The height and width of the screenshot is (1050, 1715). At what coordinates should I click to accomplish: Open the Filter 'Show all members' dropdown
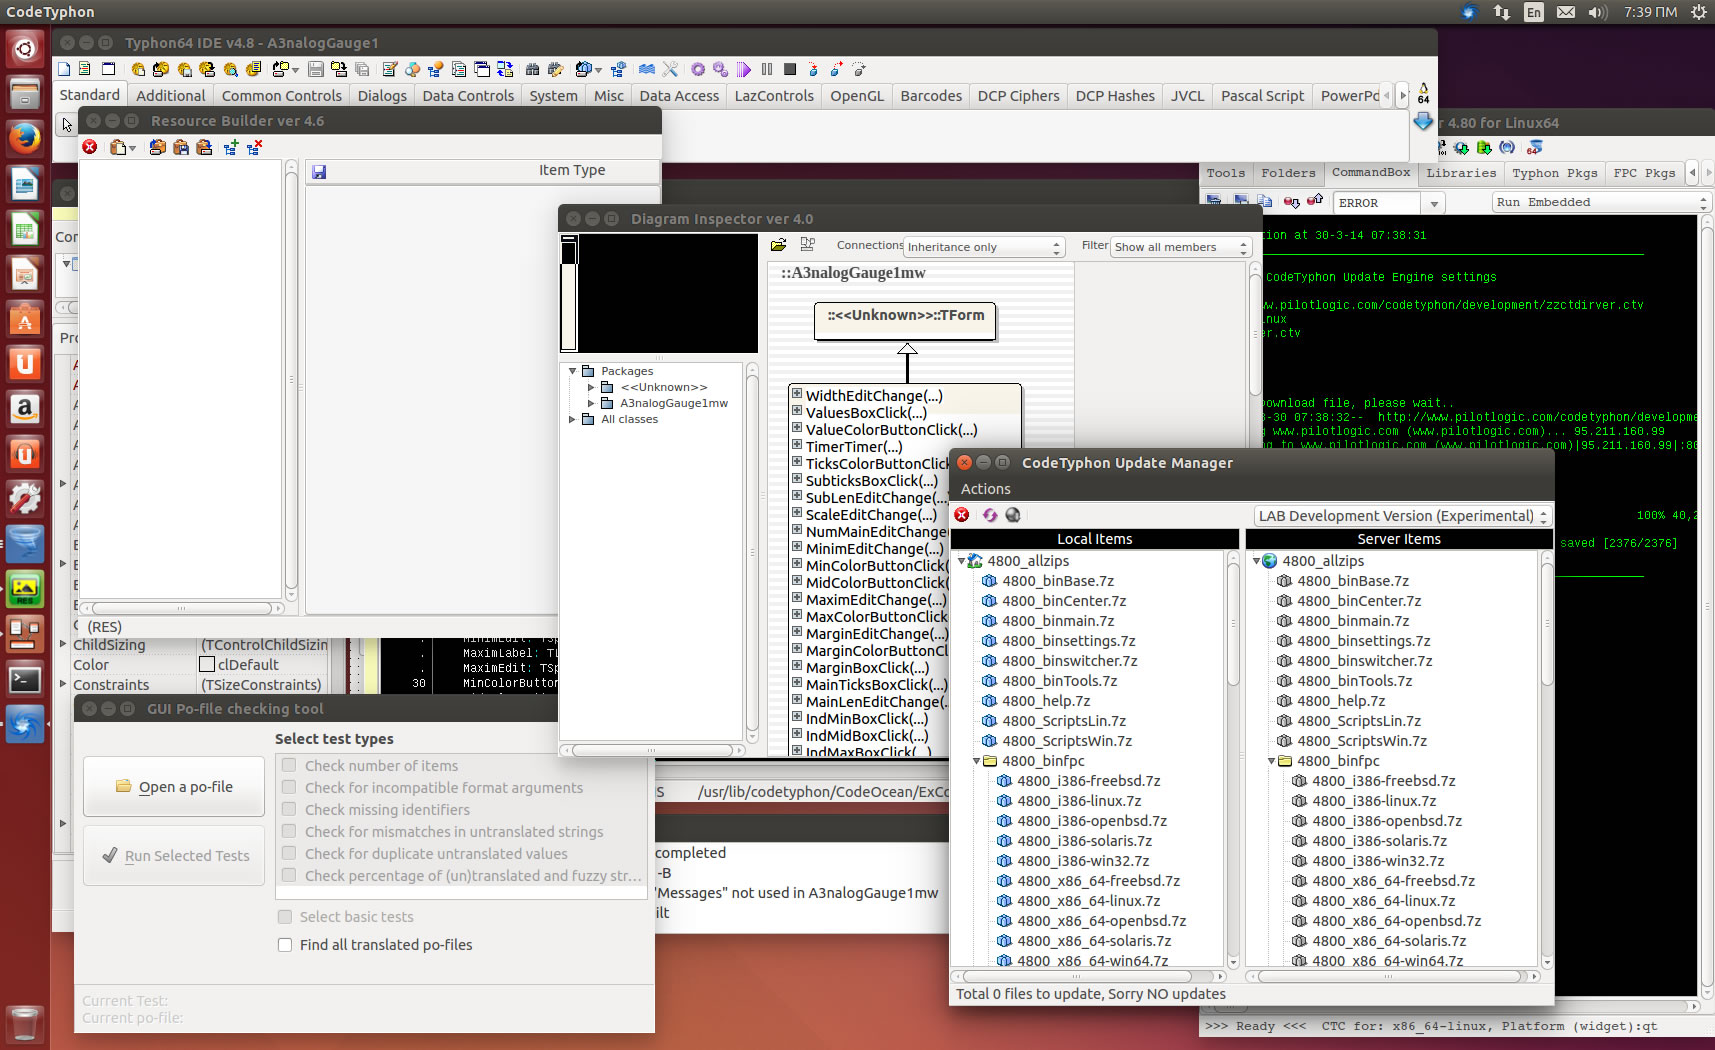[1181, 247]
